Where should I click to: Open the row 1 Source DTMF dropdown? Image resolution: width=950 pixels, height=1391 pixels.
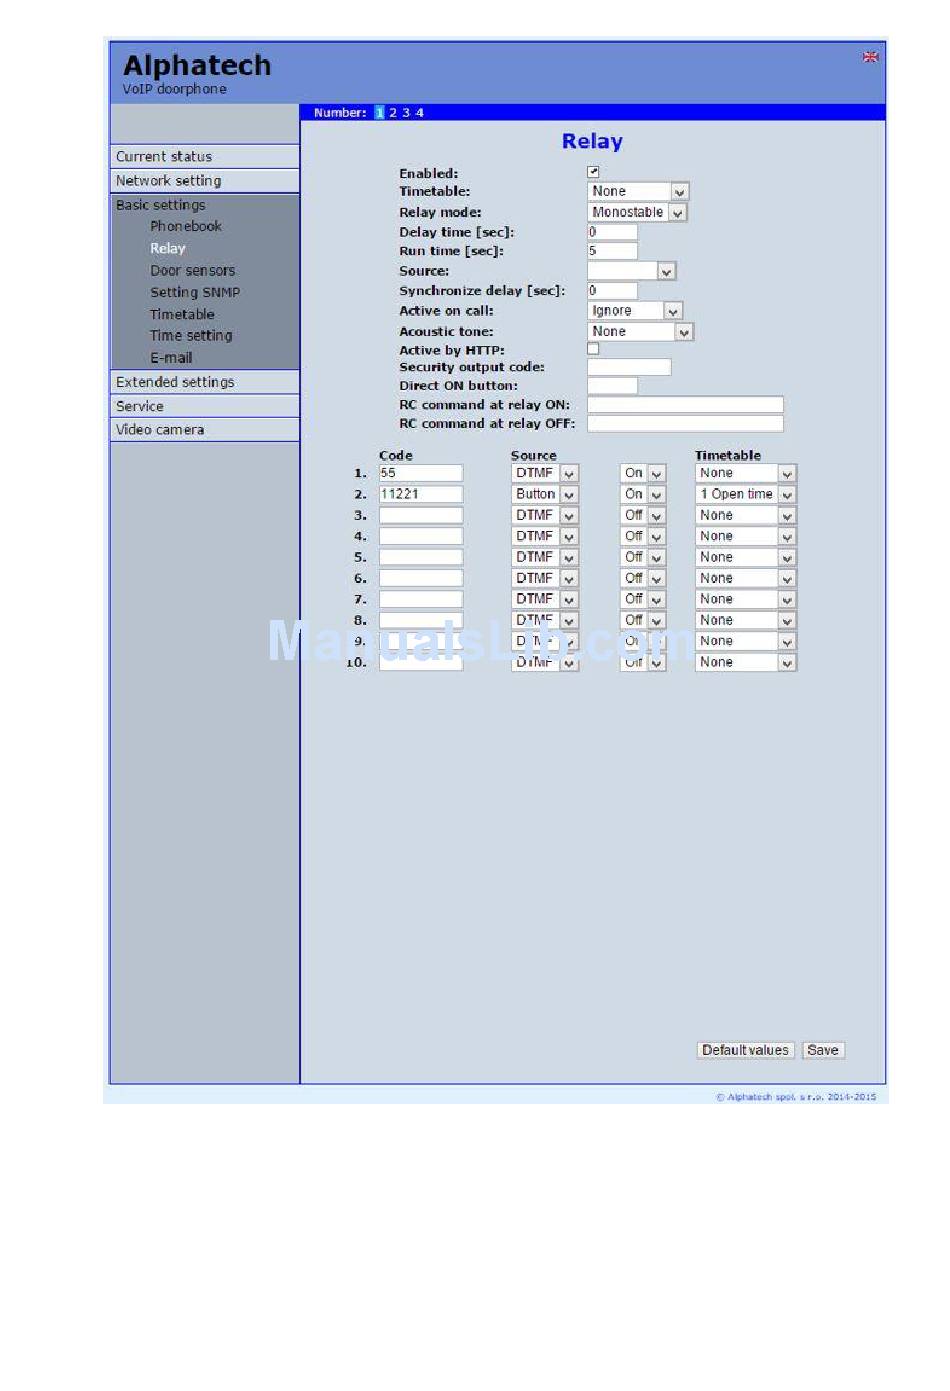pyautogui.click(x=545, y=473)
